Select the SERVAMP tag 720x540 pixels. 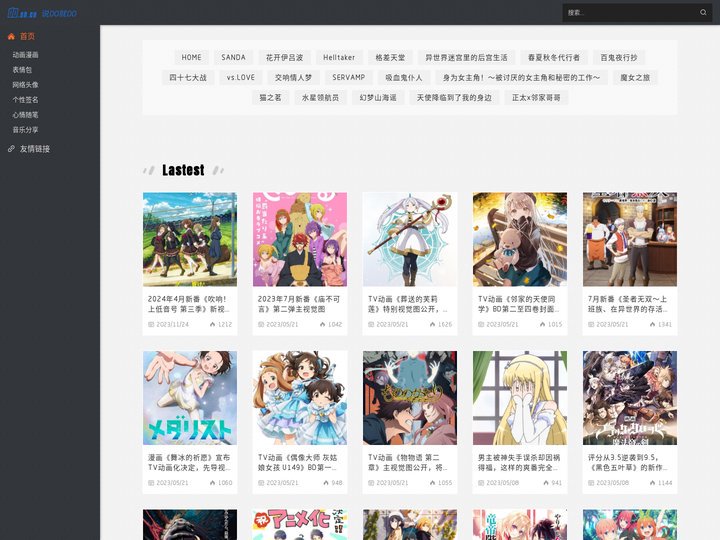(x=349, y=78)
